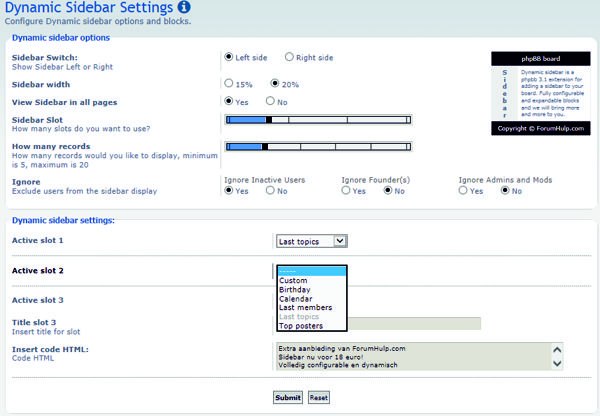Choose 20% sidebar width

[274, 84]
